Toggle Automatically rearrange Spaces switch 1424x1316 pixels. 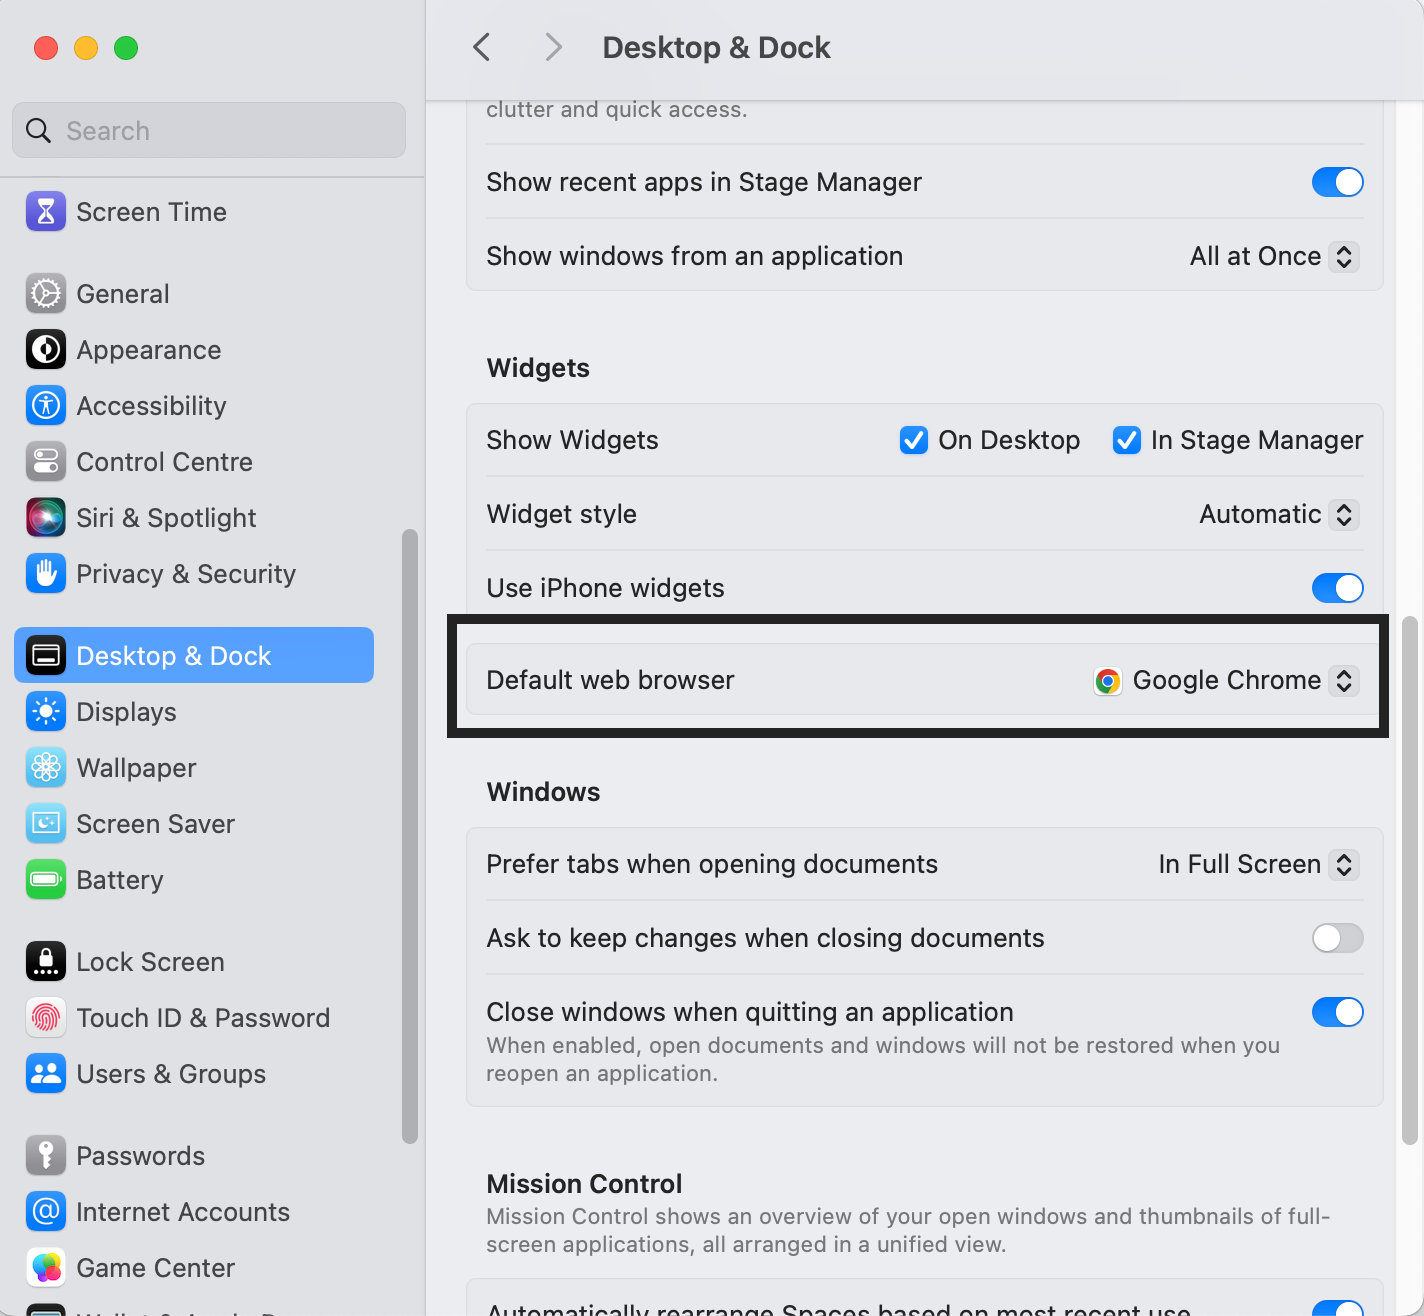click(1338, 1308)
